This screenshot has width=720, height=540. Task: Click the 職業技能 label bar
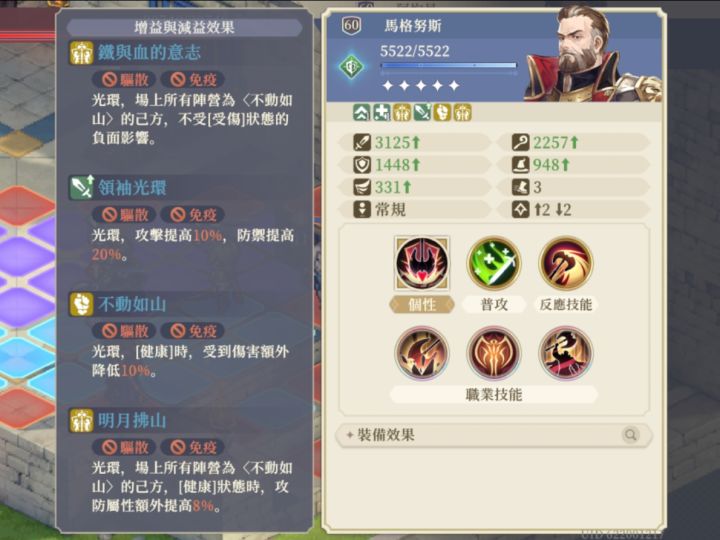[x=494, y=394]
